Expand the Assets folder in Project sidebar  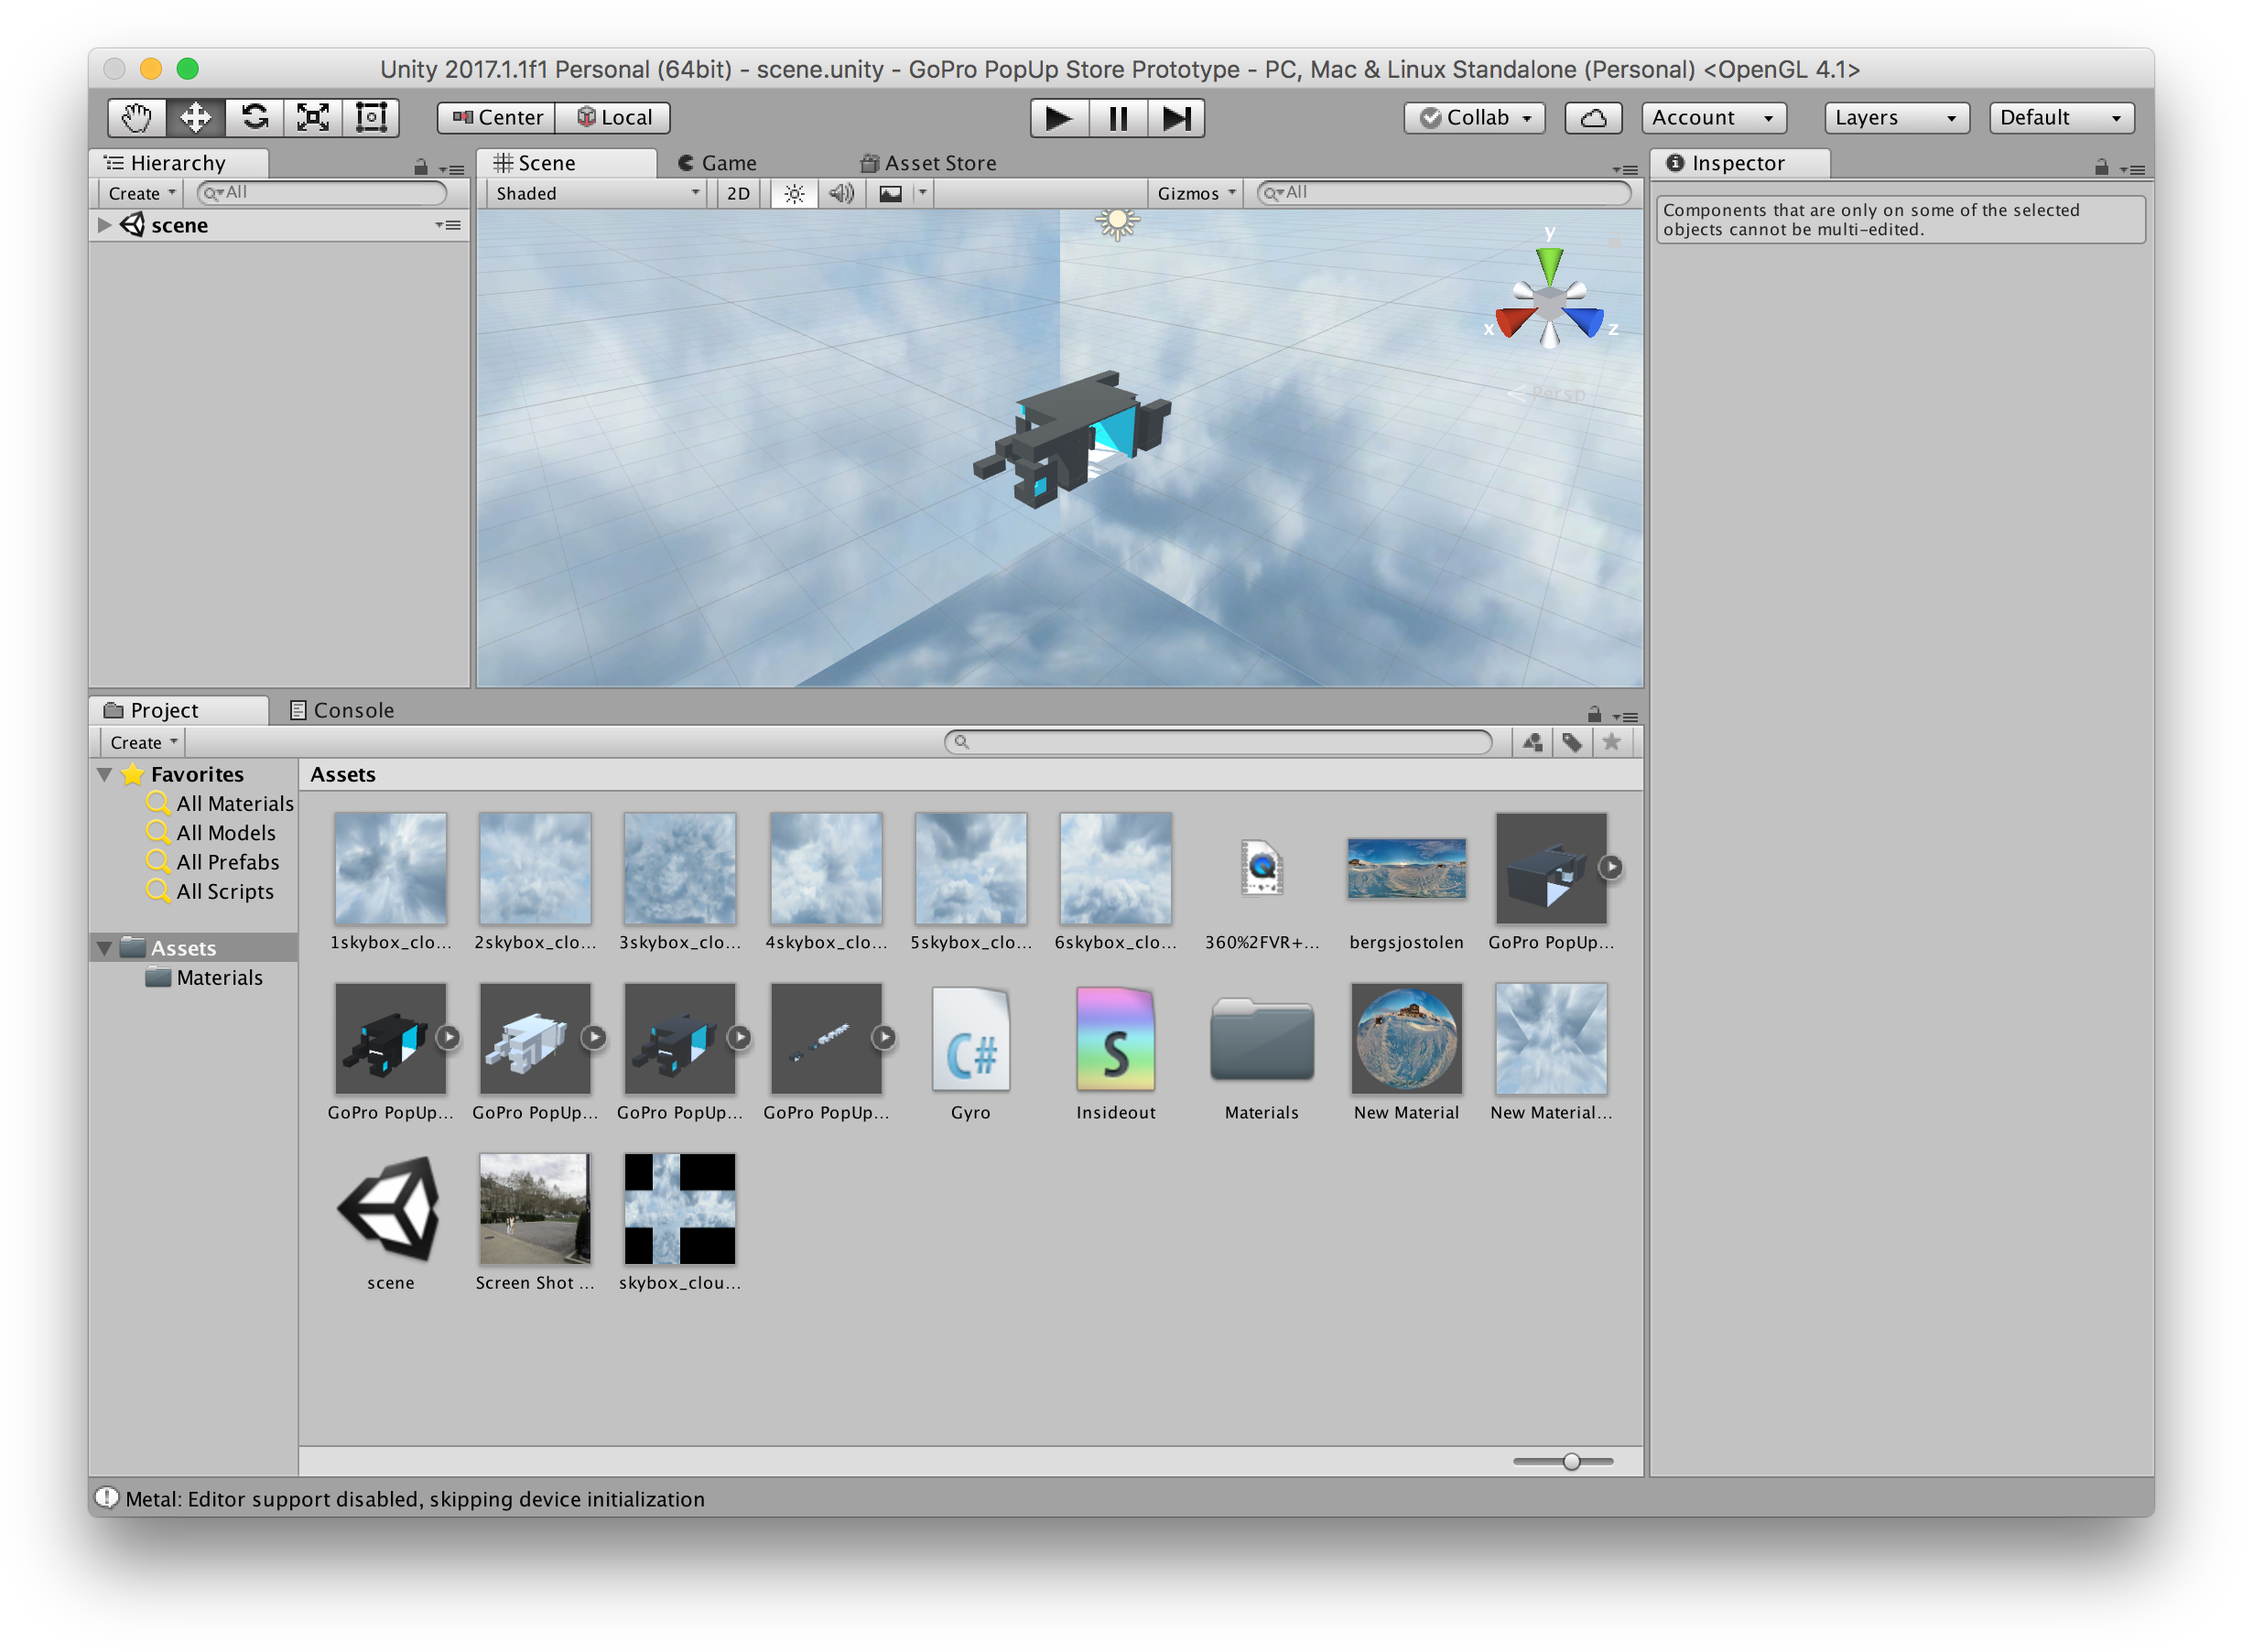coord(107,947)
